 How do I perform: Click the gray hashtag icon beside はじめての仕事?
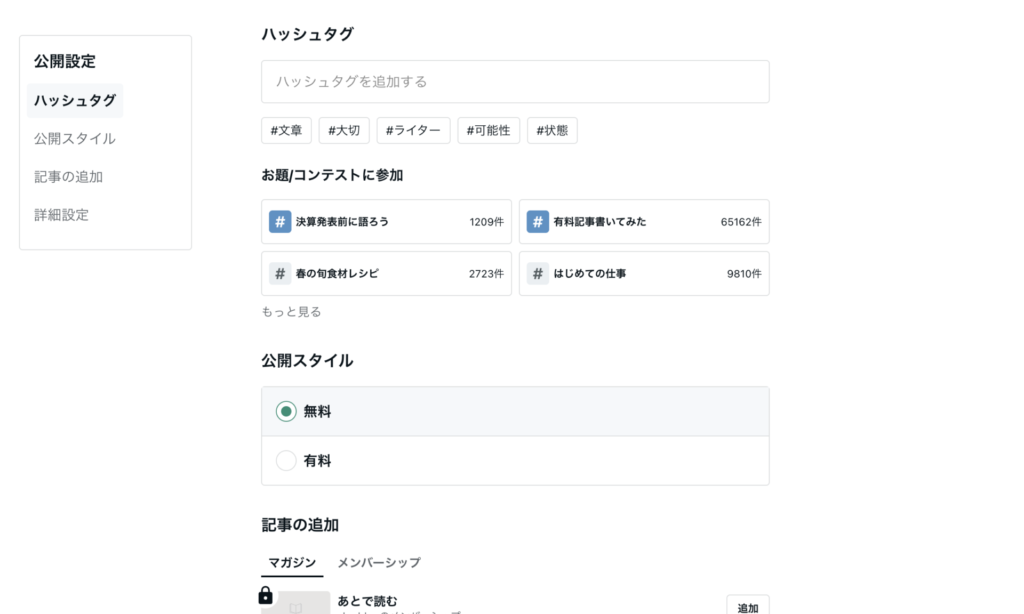tap(537, 273)
